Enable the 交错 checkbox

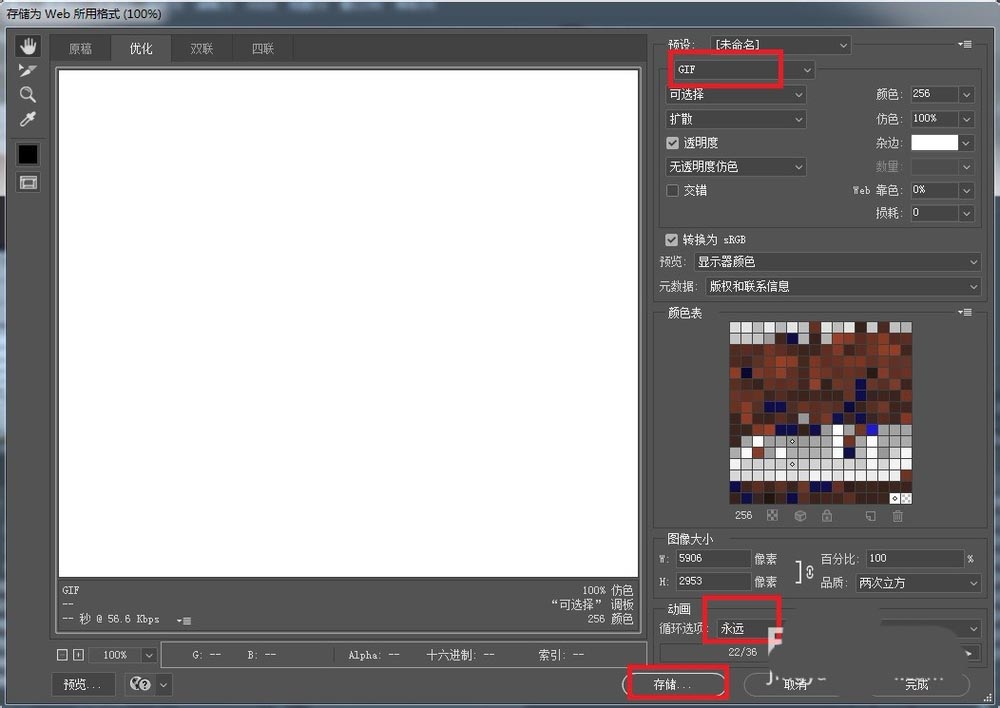tap(672, 190)
